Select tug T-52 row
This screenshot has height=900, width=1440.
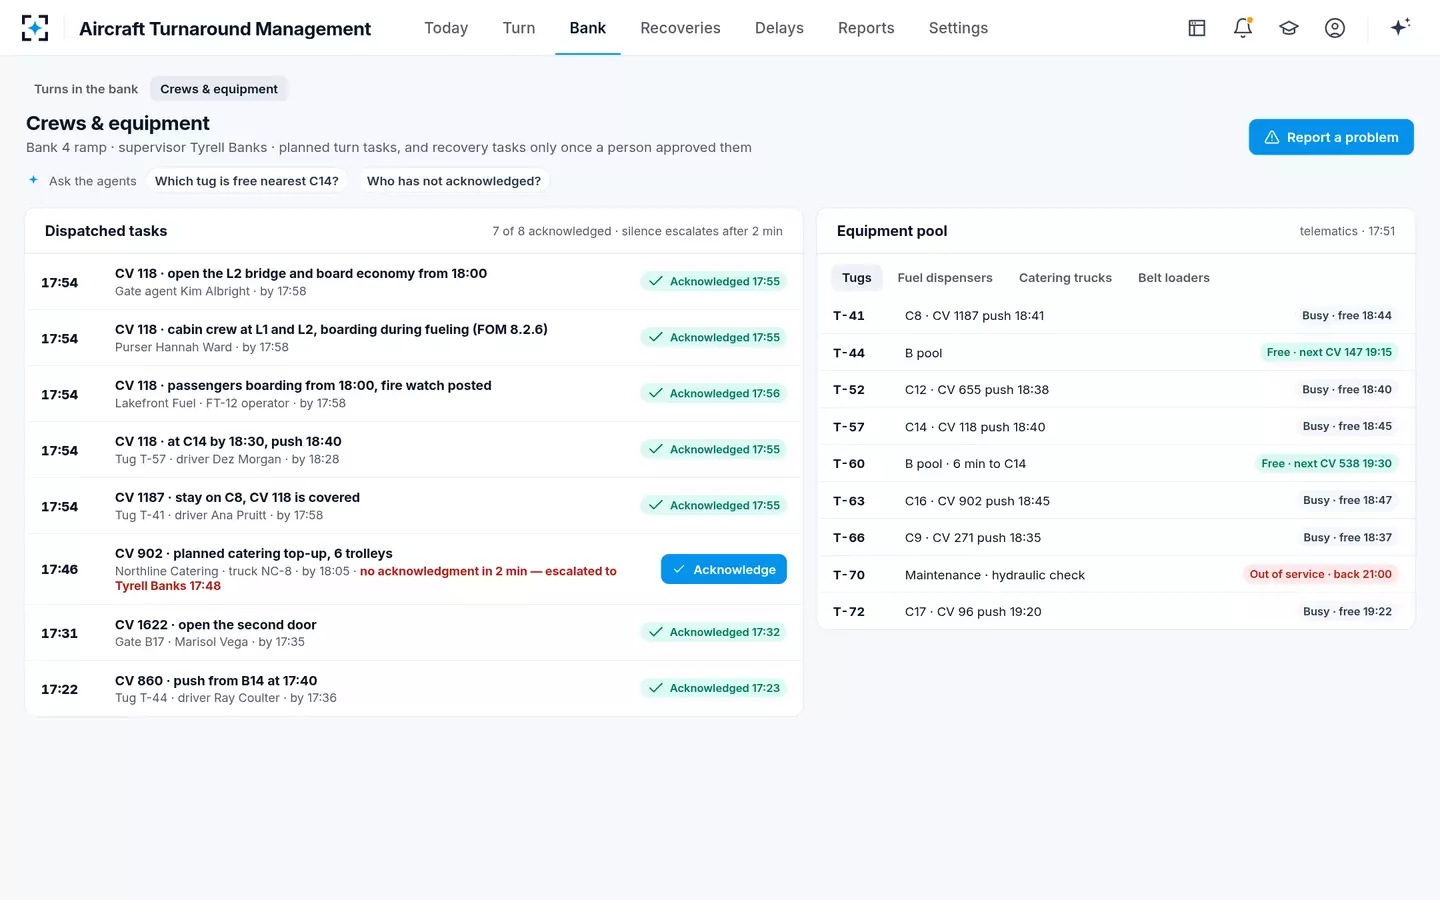(1116, 390)
